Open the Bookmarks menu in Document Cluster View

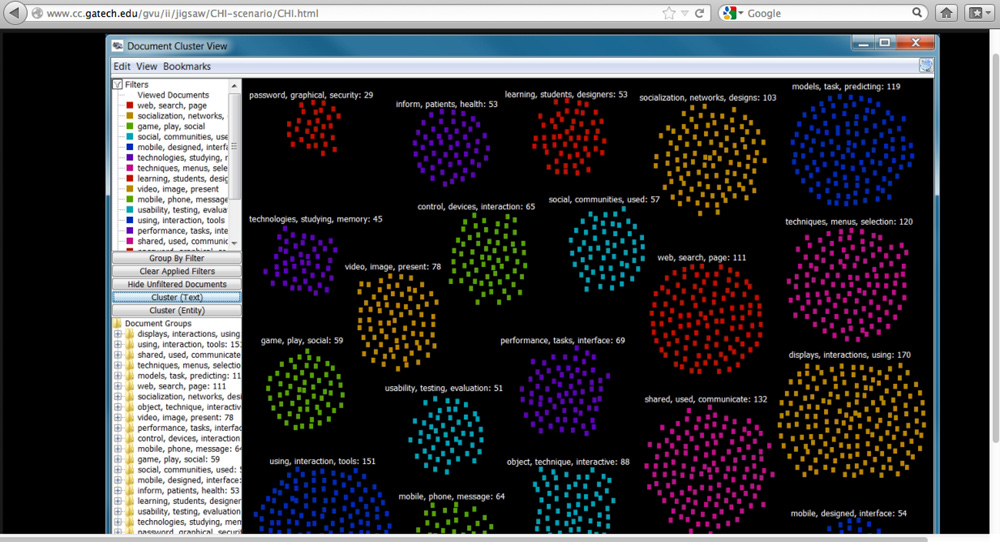point(187,66)
